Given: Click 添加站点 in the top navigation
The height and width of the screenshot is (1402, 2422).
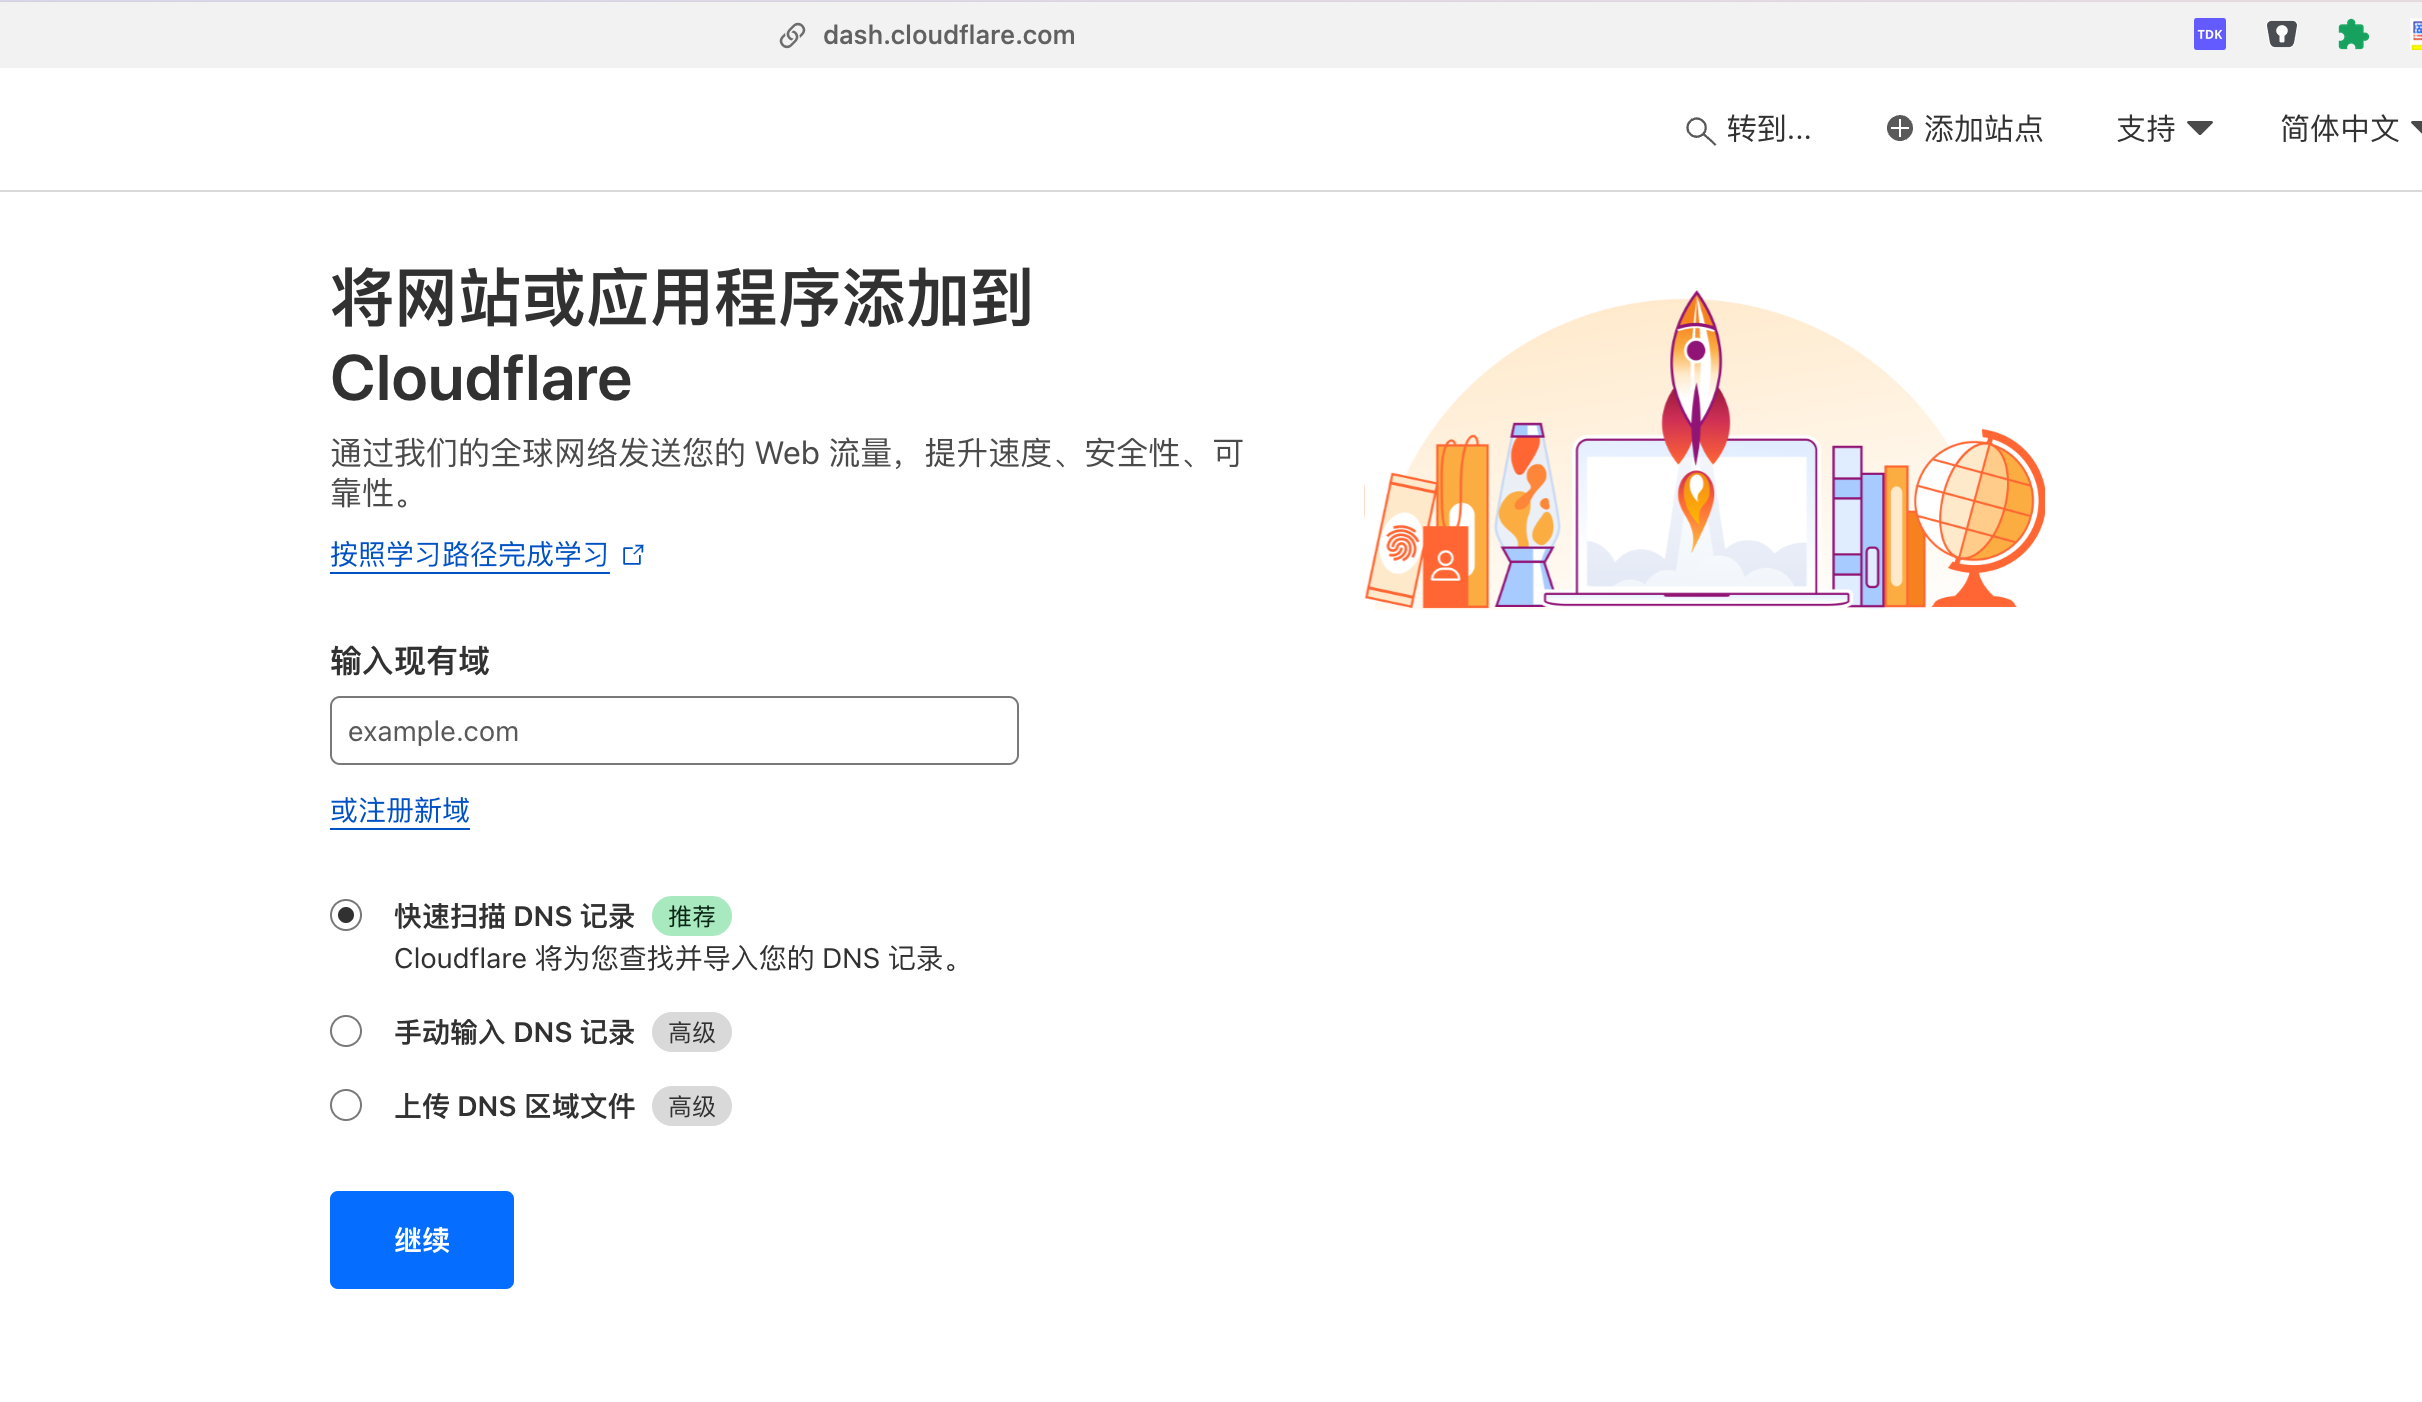Looking at the screenshot, I should (x=1965, y=129).
